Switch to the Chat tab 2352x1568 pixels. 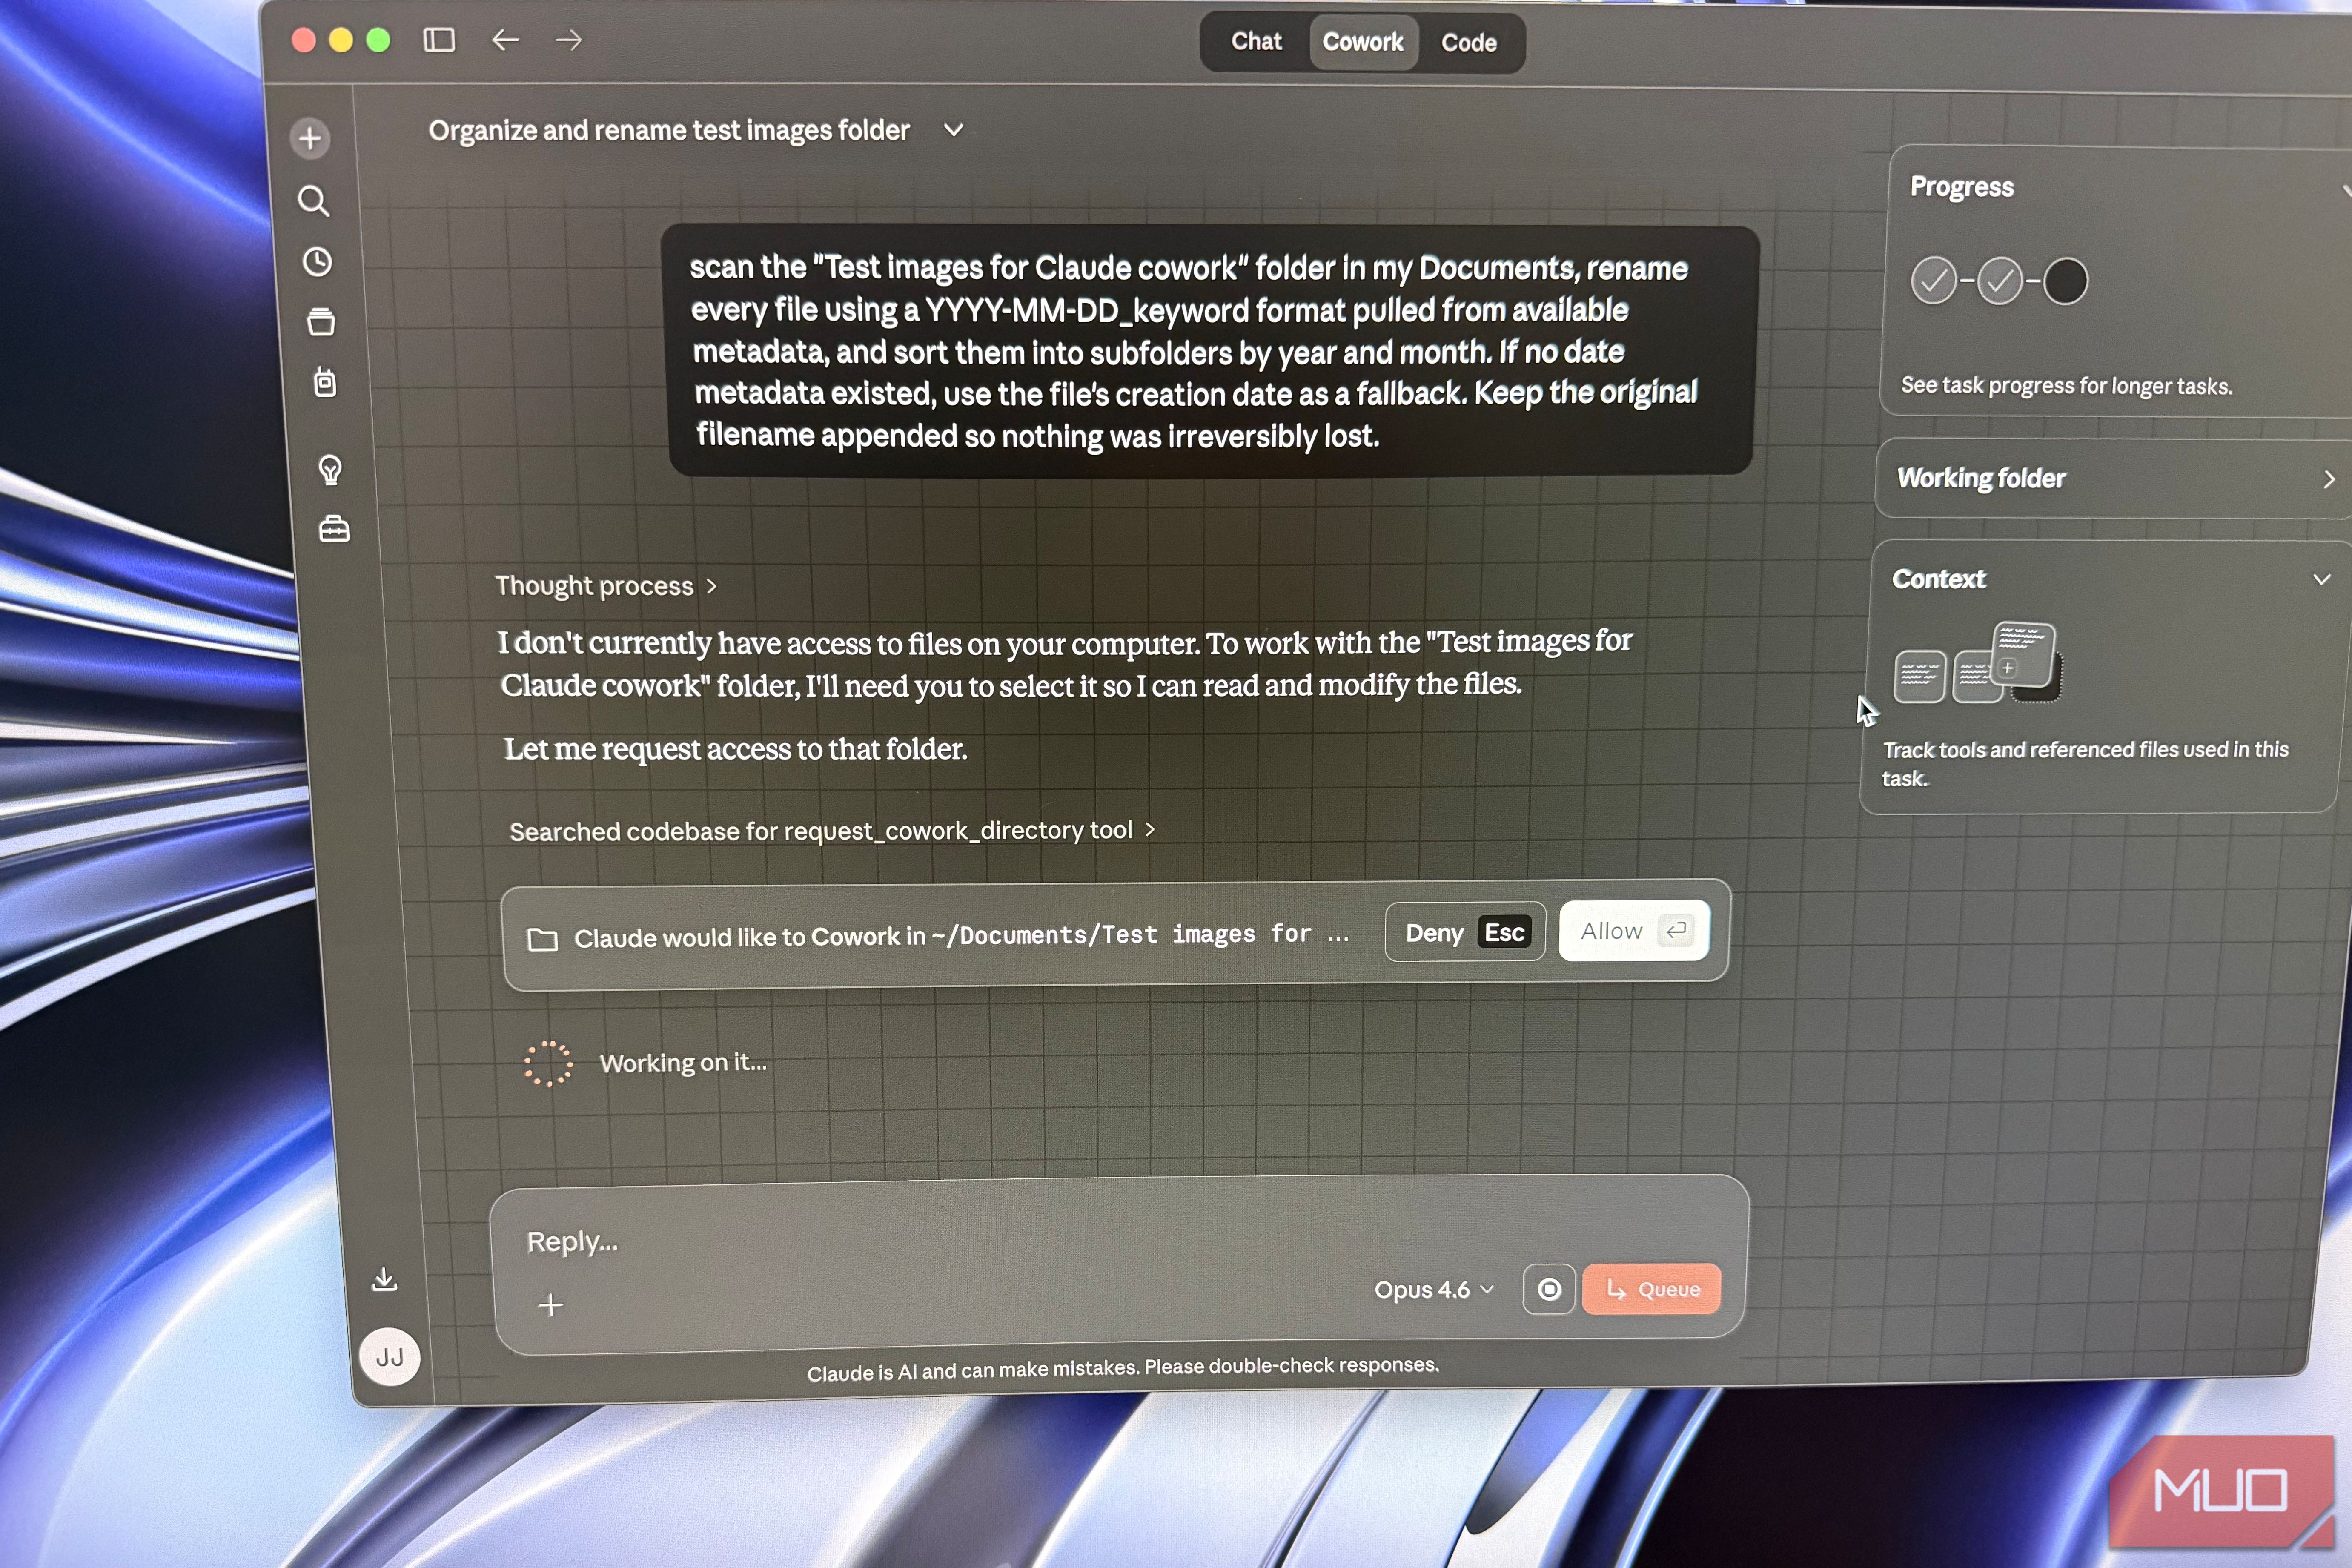(1256, 41)
